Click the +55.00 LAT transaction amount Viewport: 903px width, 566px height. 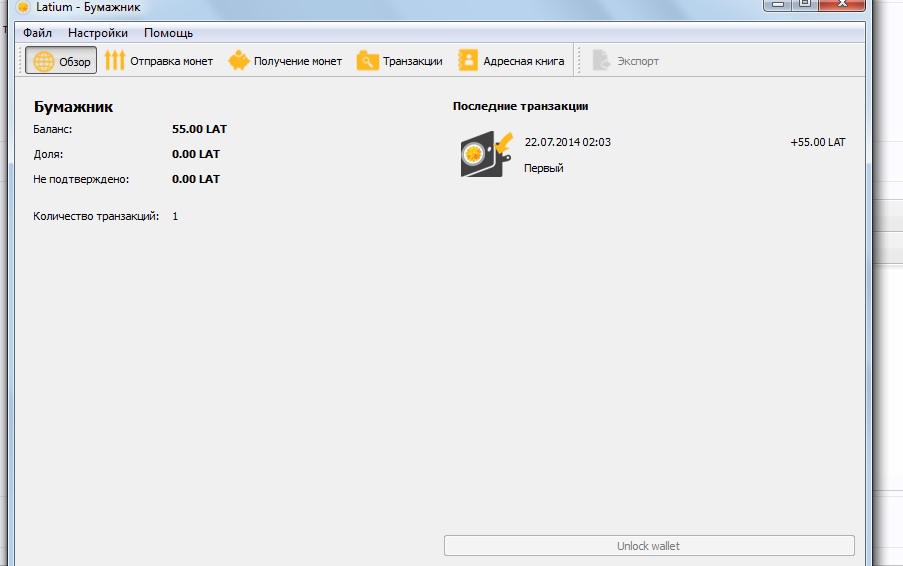[818, 142]
